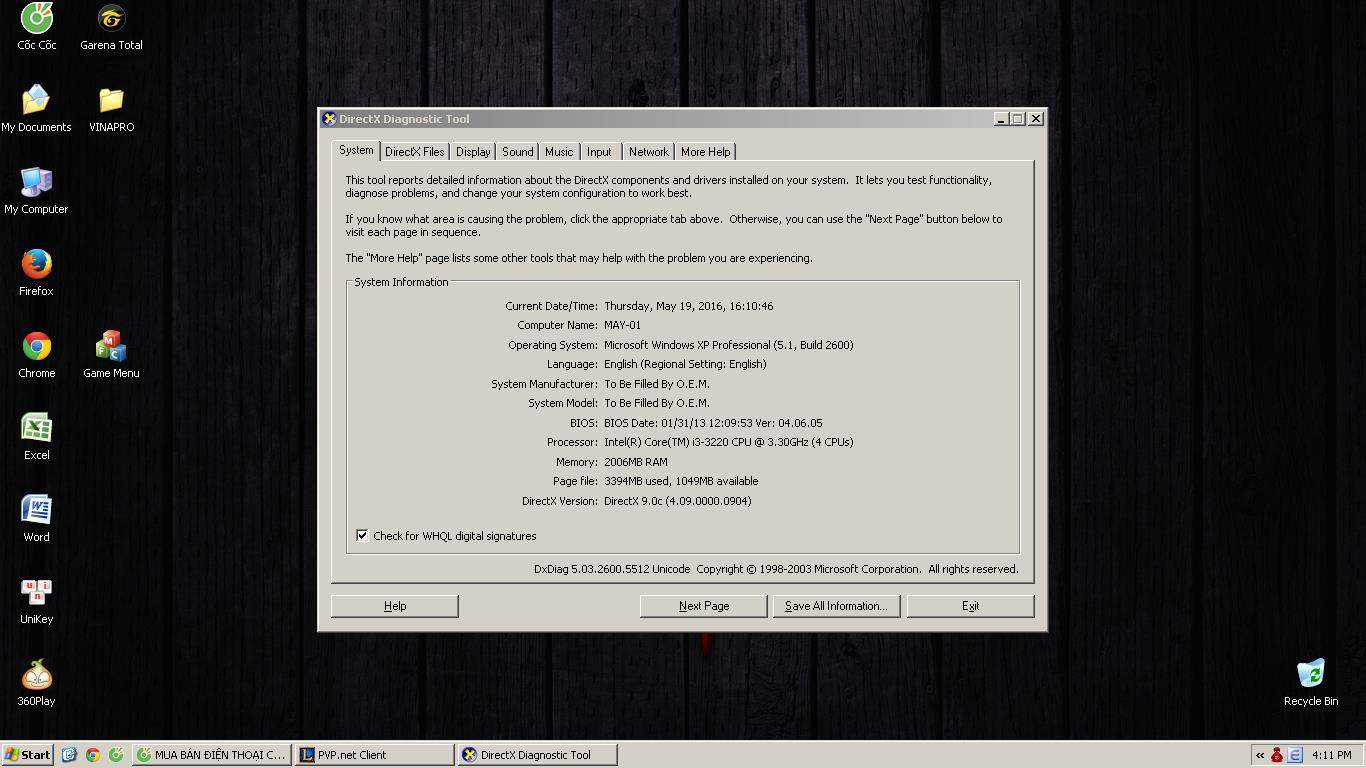Viewport: 1366px width, 768px height.
Task: Switch to PVP.net Client in taskbar
Action: pyautogui.click(x=374, y=755)
